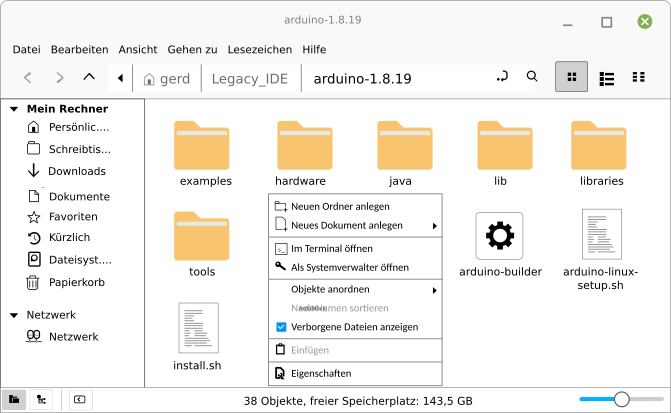Collapse the Mein Rechner section
The height and width of the screenshot is (413, 671).
click(13, 109)
